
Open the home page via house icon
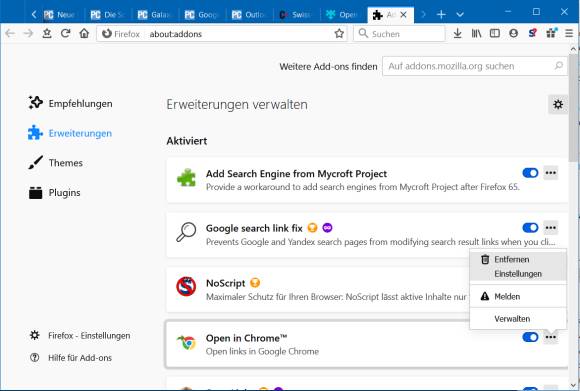click(84, 34)
